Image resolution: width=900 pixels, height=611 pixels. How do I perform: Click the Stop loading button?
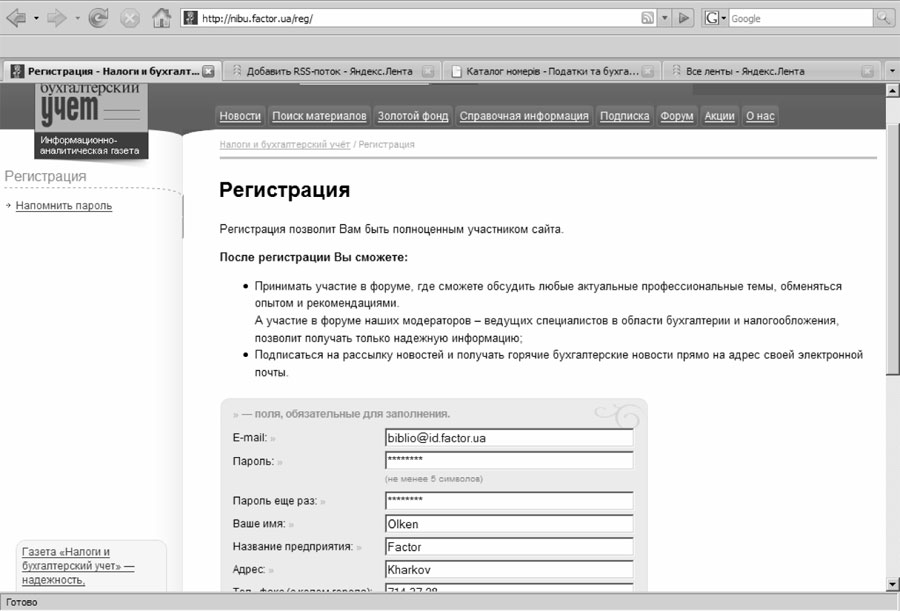[130, 18]
